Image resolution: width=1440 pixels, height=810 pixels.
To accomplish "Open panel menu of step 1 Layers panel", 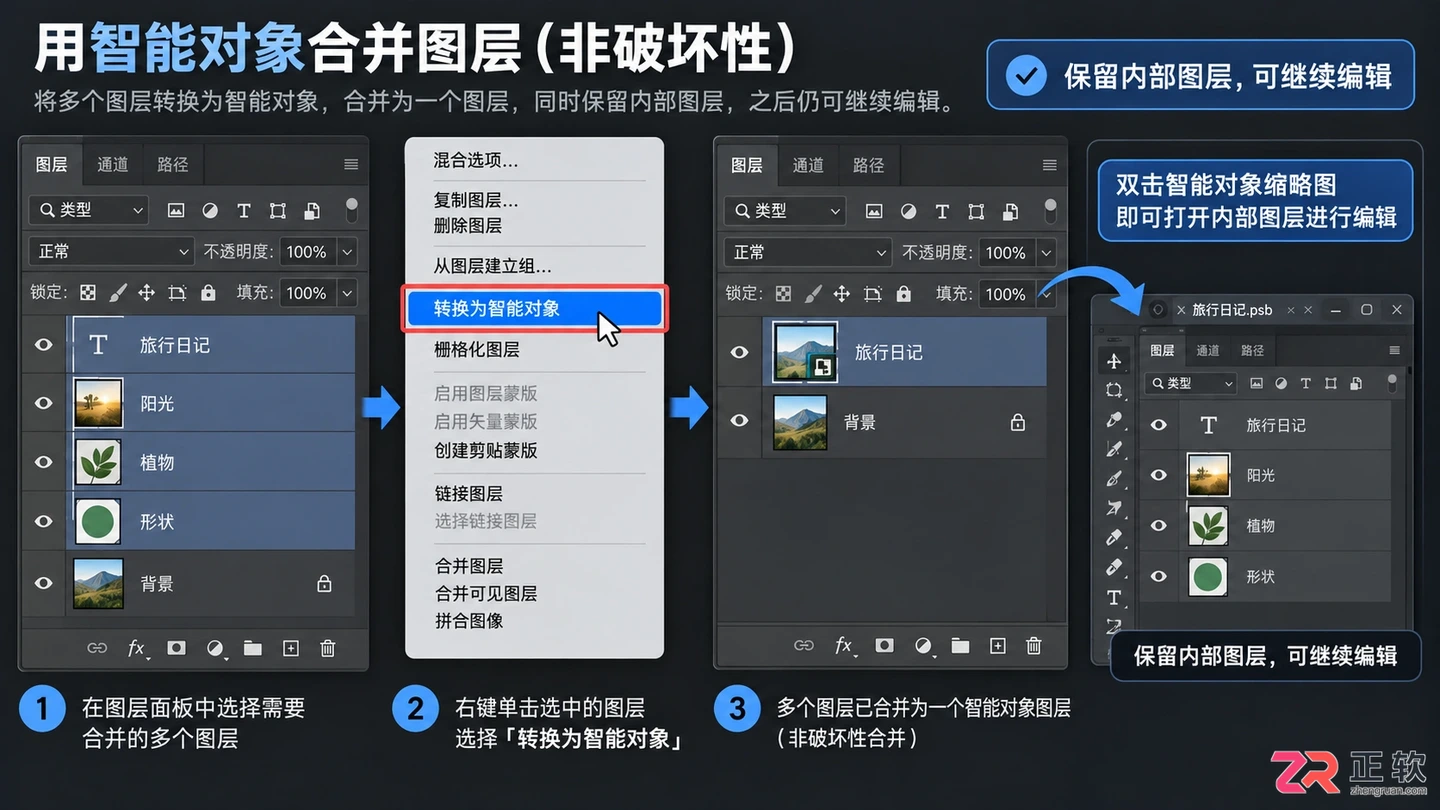I will tap(351, 164).
